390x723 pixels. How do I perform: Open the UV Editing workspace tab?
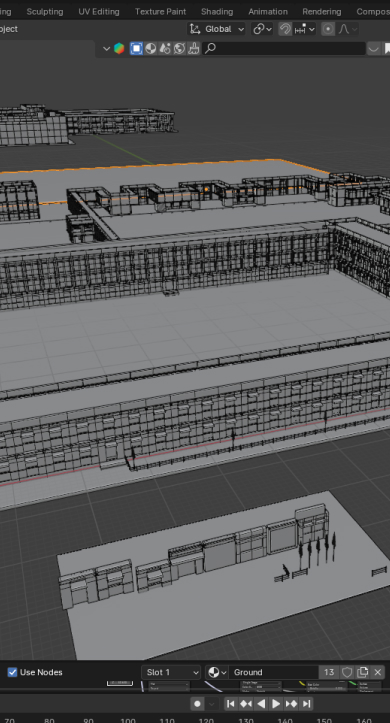(99, 12)
